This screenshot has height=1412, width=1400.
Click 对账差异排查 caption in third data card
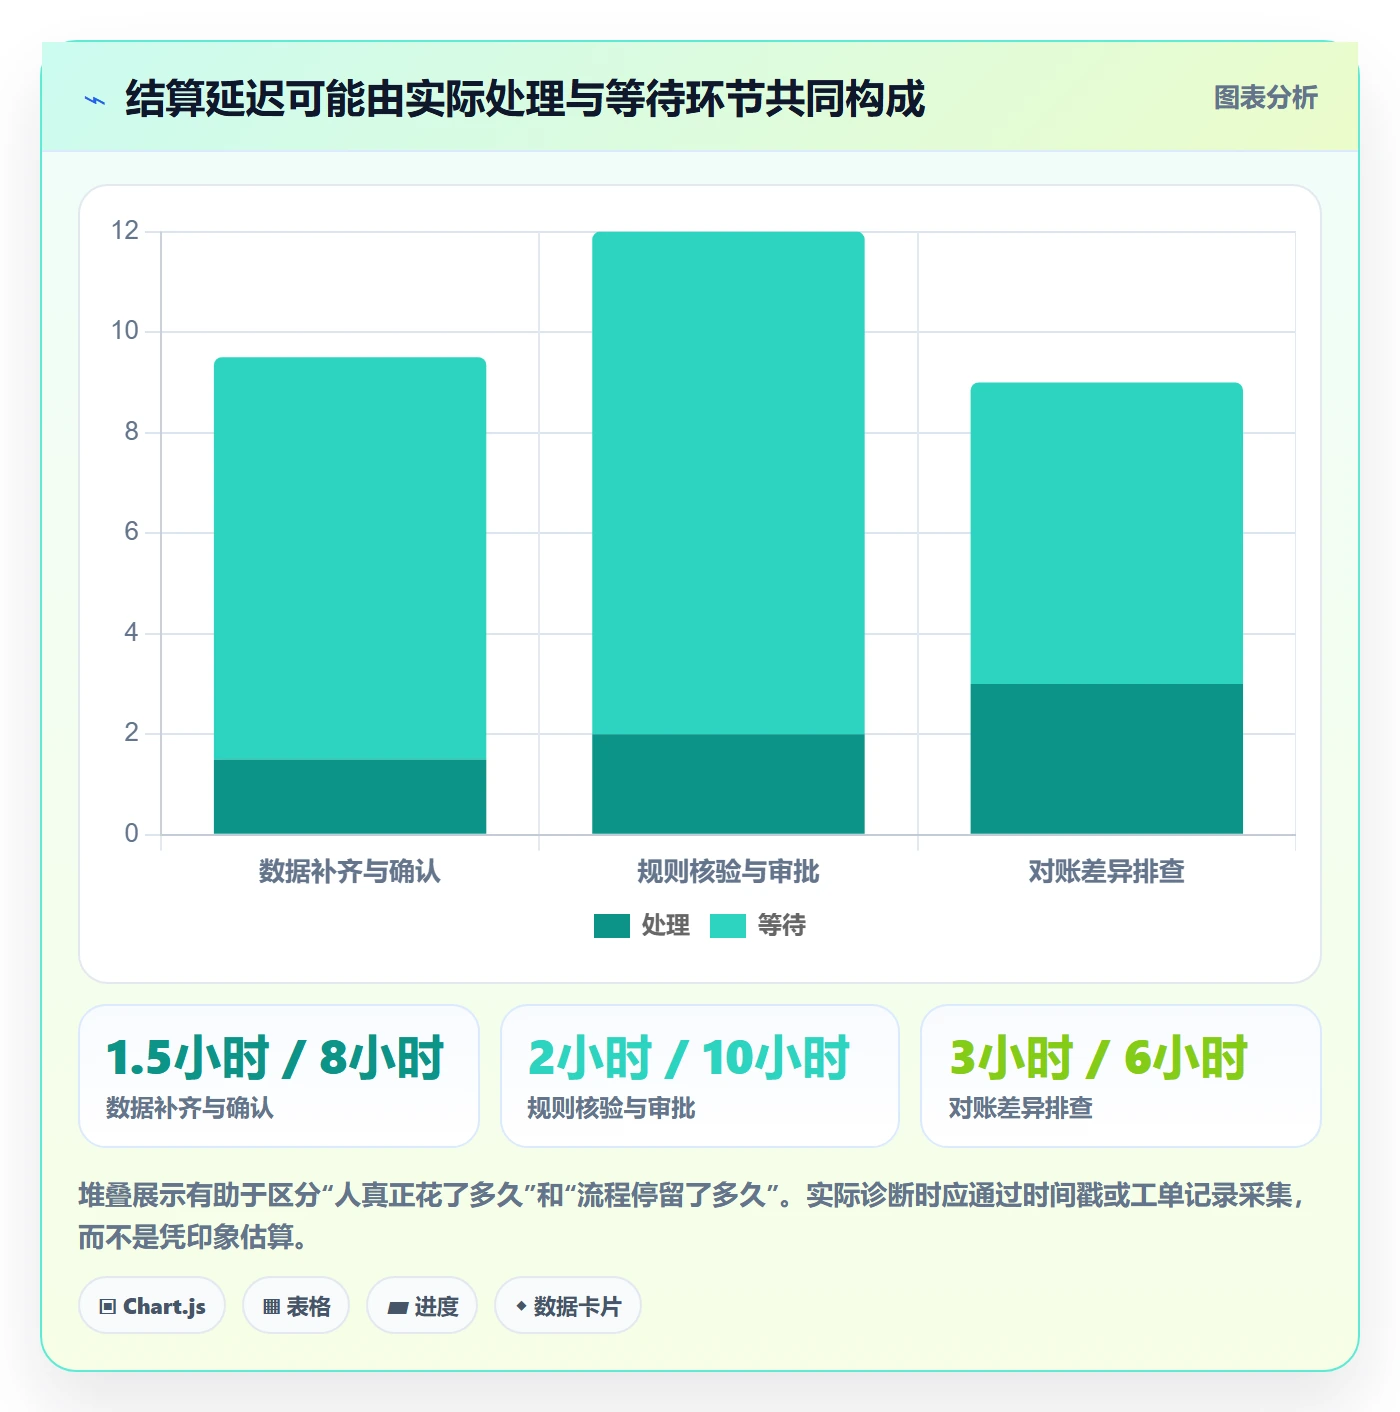[1021, 1108]
